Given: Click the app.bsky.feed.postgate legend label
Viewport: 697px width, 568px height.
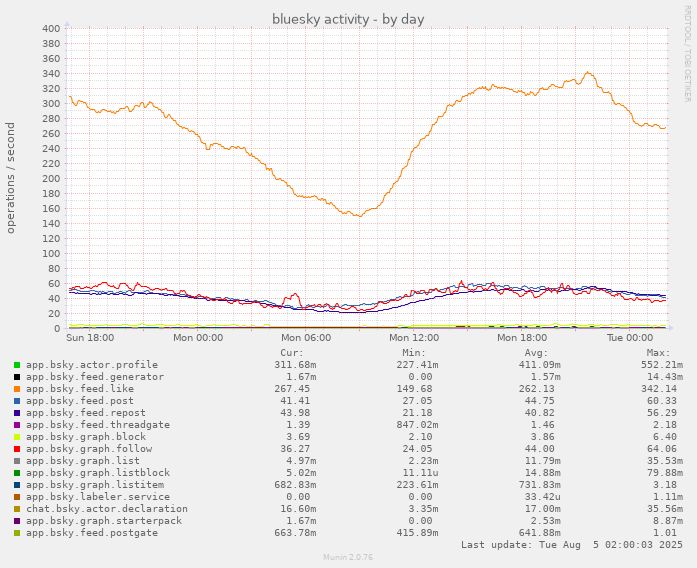Looking at the screenshot, I should [92, 533].
